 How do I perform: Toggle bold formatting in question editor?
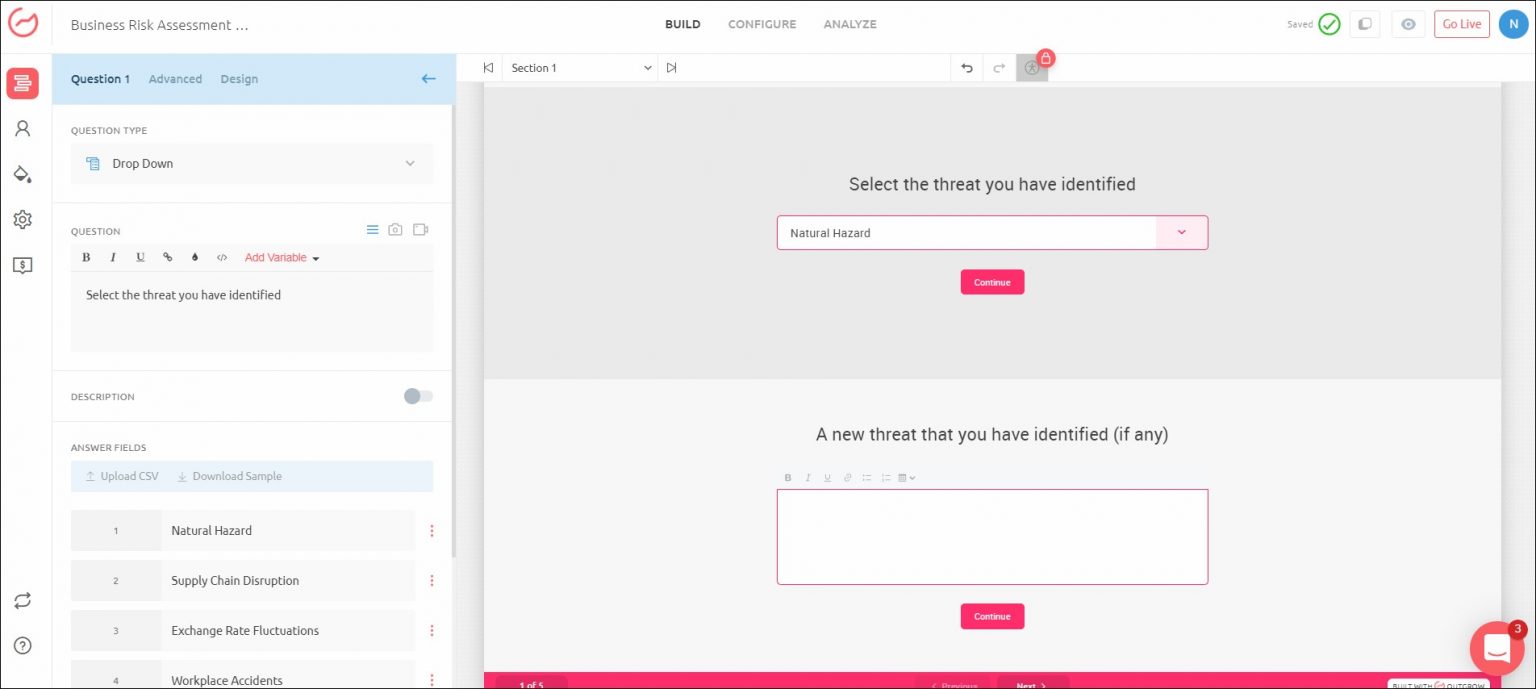coord(86,257)
